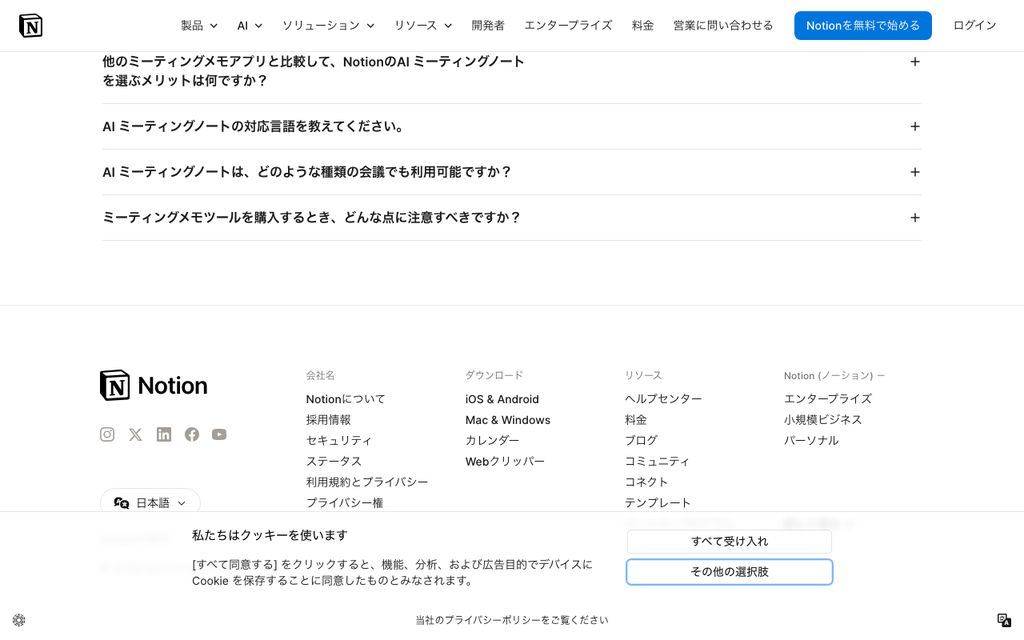The image size is (1024, 640).
Task: Open the ブログ footer link
Action: pyautogui.click(x=641, y=441)
